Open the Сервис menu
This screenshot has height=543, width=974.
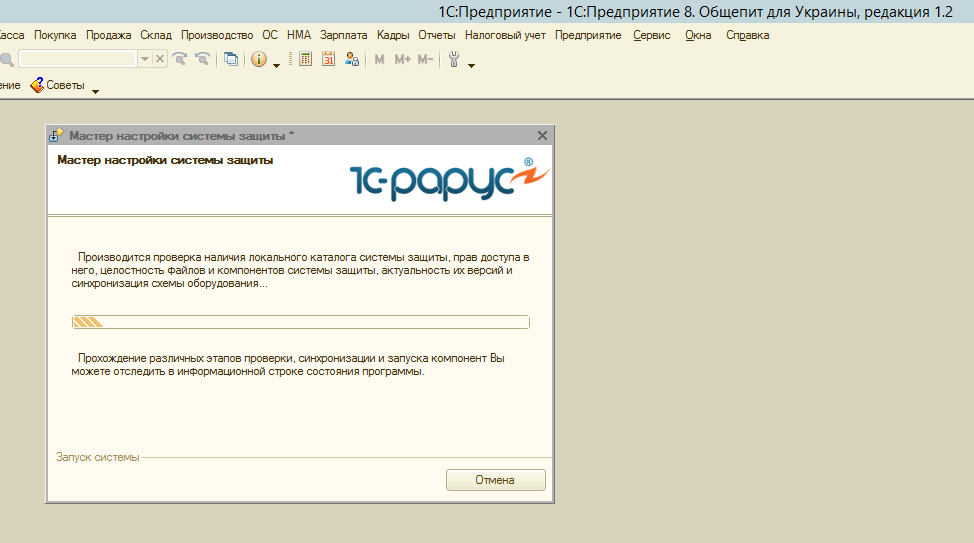click(652, 35)
